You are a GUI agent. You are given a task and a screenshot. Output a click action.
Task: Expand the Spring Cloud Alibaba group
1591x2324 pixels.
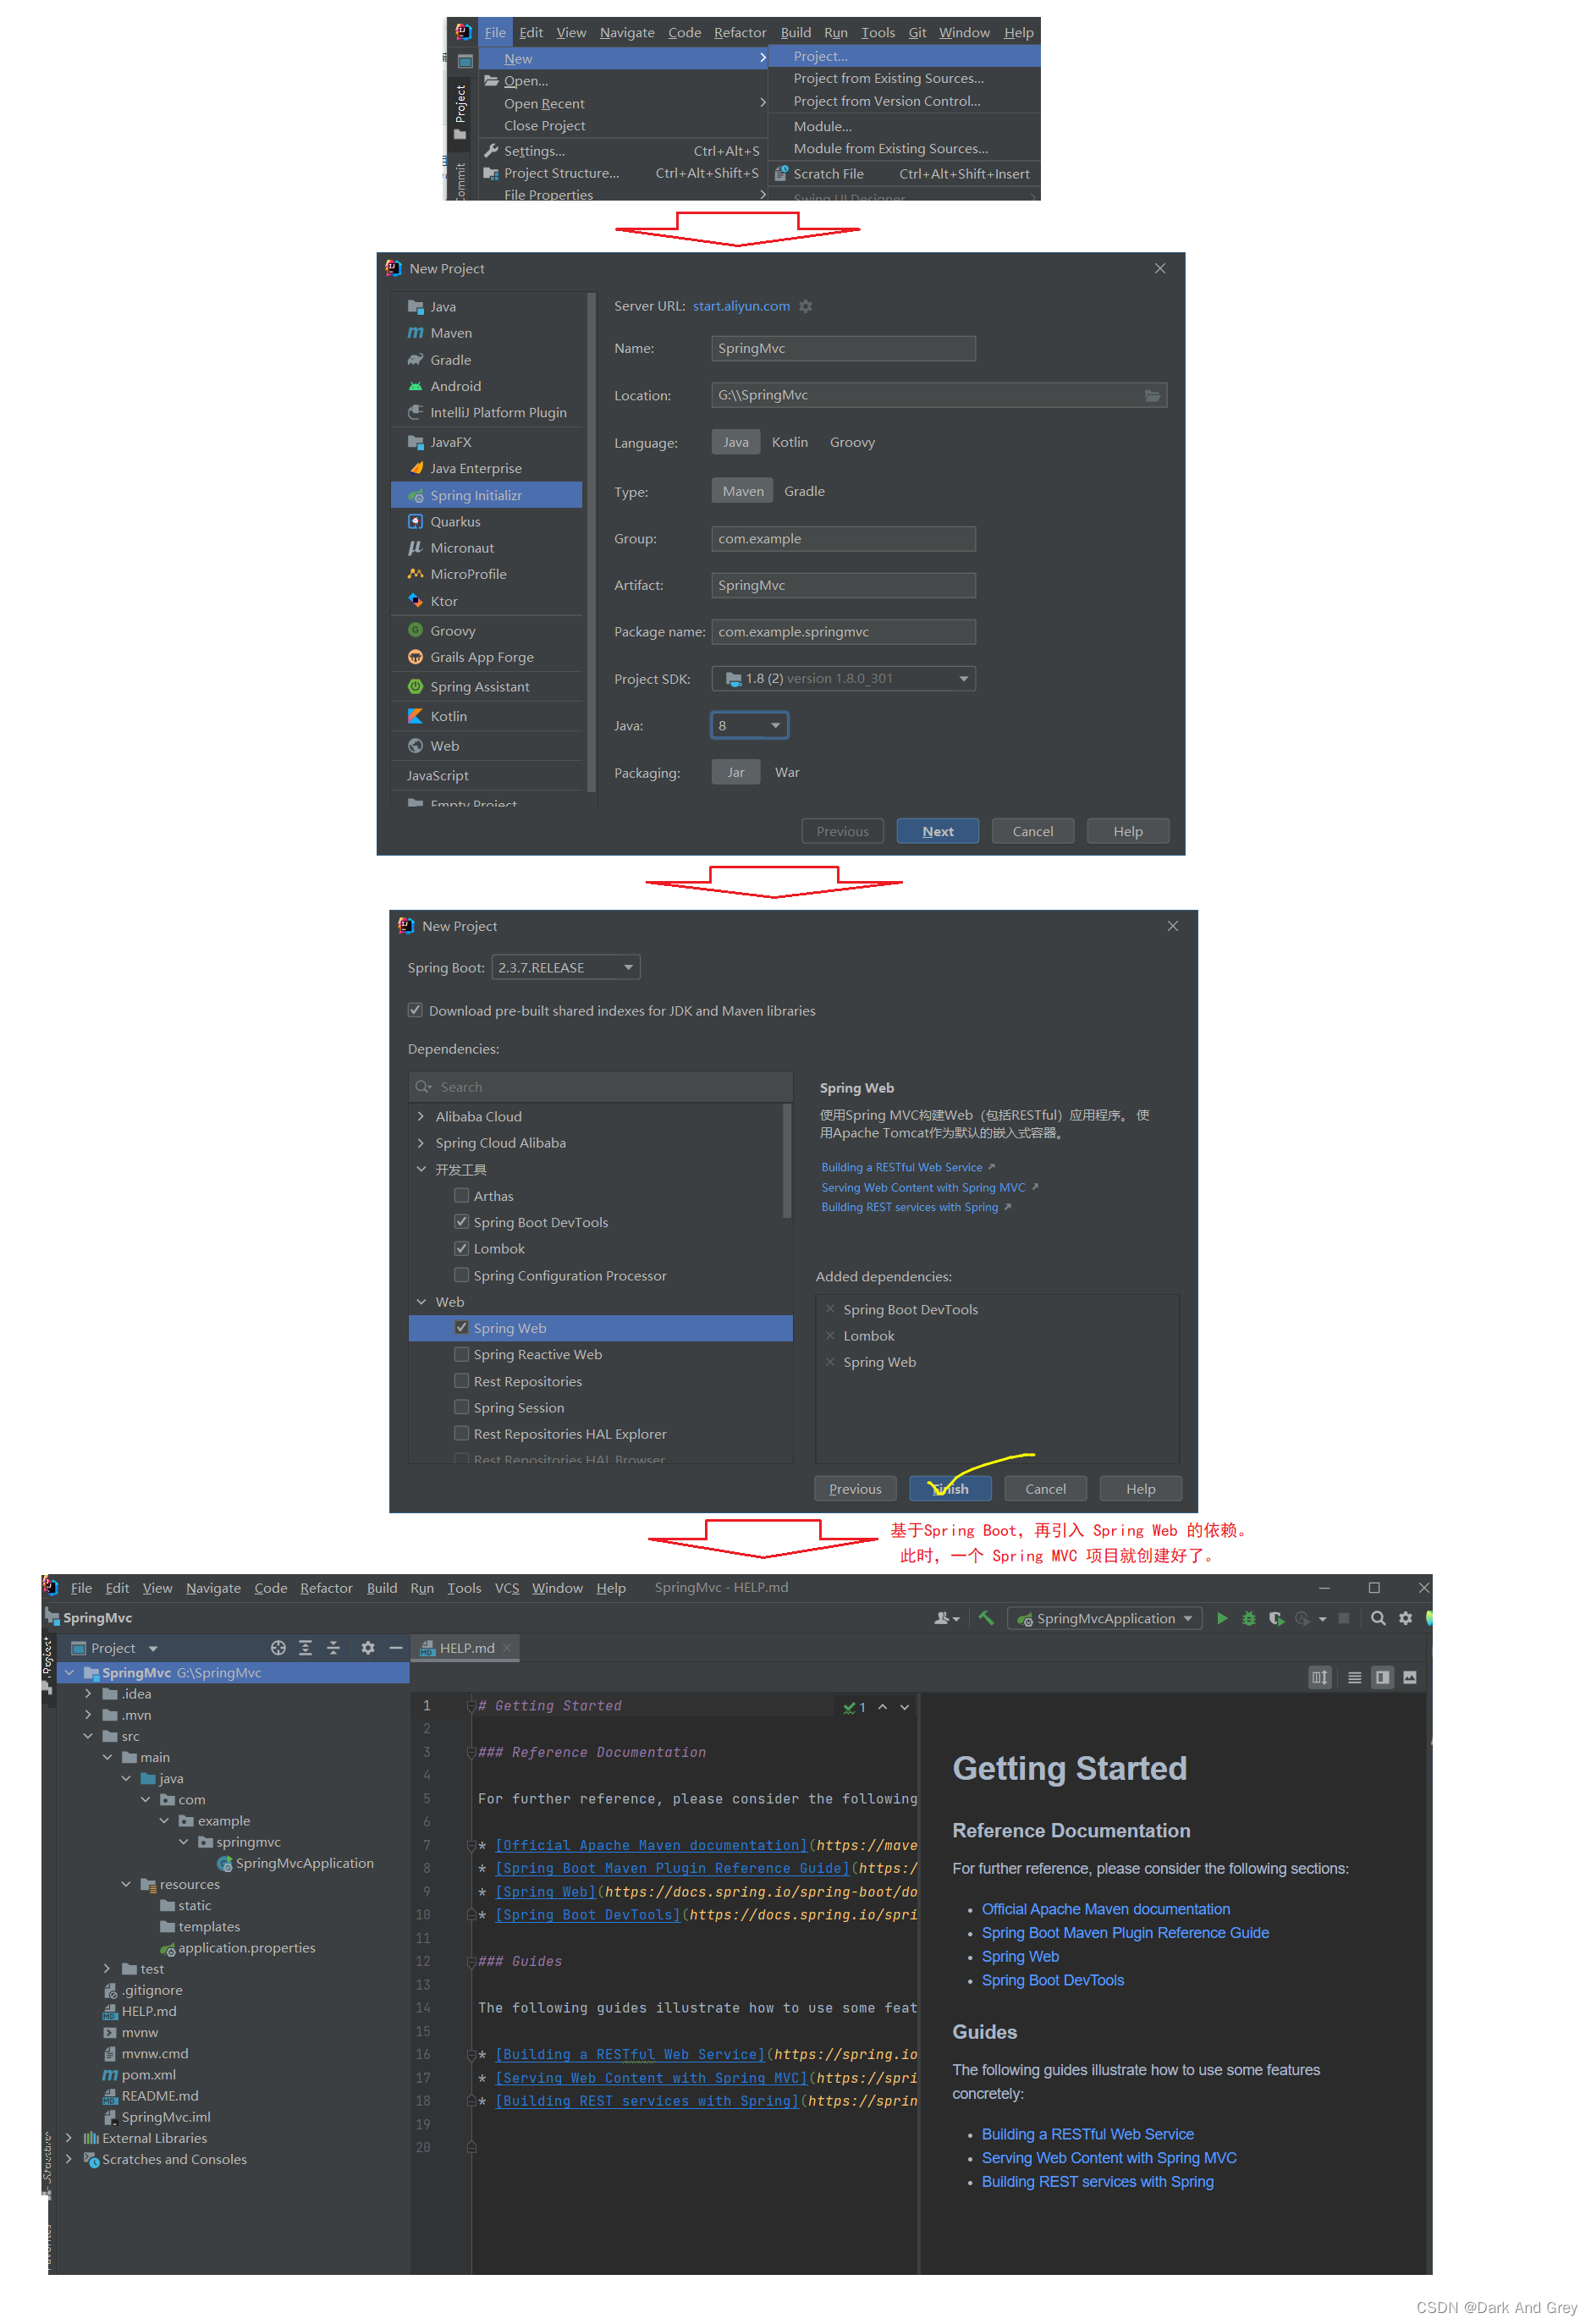pos(421,1142)
